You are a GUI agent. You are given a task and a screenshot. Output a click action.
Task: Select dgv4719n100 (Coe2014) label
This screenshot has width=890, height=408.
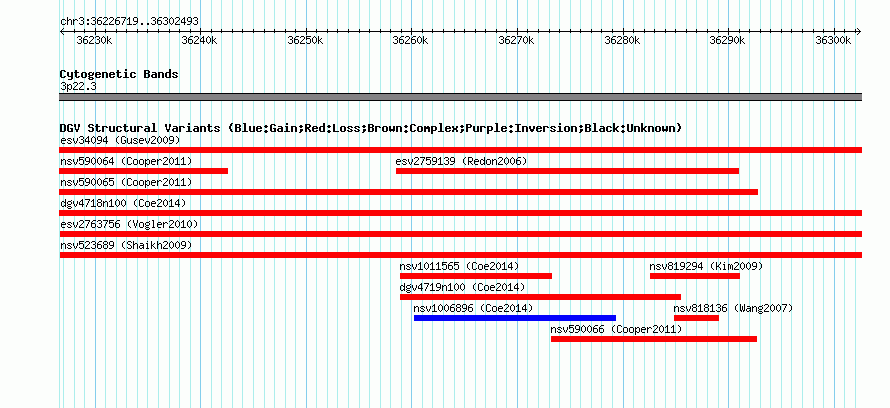point(462,287)
